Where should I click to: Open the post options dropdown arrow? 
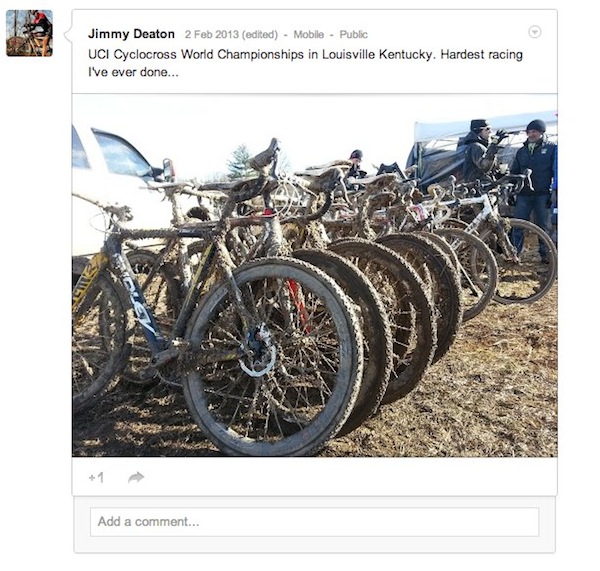pyautogui.click(x=535, y=32)
